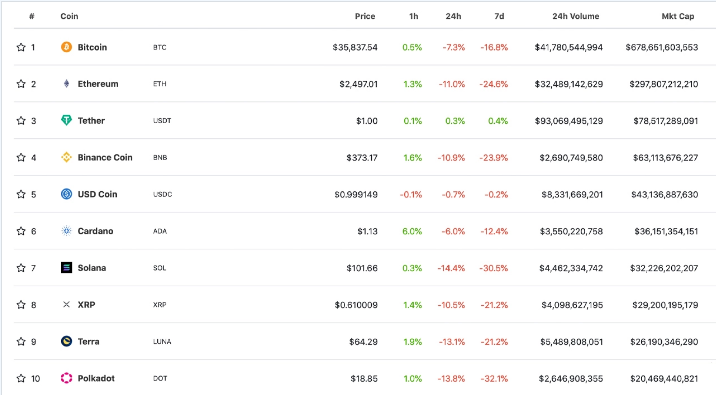Click the Solana logo icon

tap(66, 268)
